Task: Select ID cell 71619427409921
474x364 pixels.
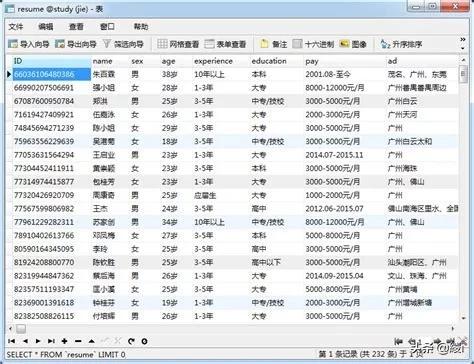Action: (x=52, y=115)
